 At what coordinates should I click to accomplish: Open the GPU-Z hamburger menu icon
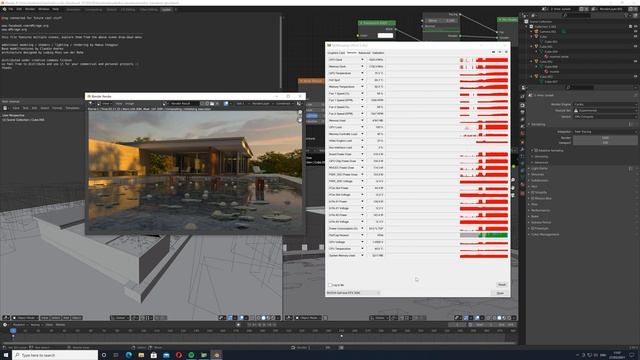[506, 52]
